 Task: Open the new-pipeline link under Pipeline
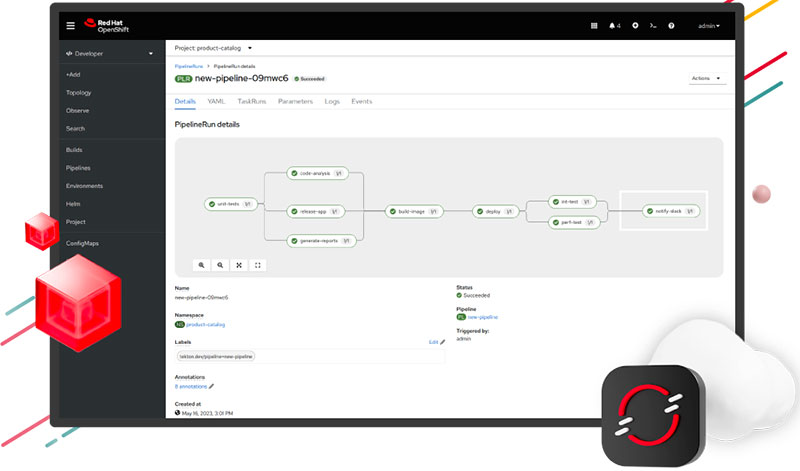point(483,317)
